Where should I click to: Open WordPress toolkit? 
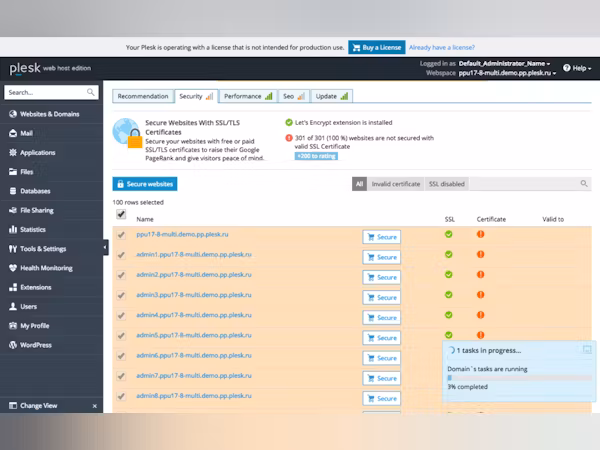coord(30,345)
